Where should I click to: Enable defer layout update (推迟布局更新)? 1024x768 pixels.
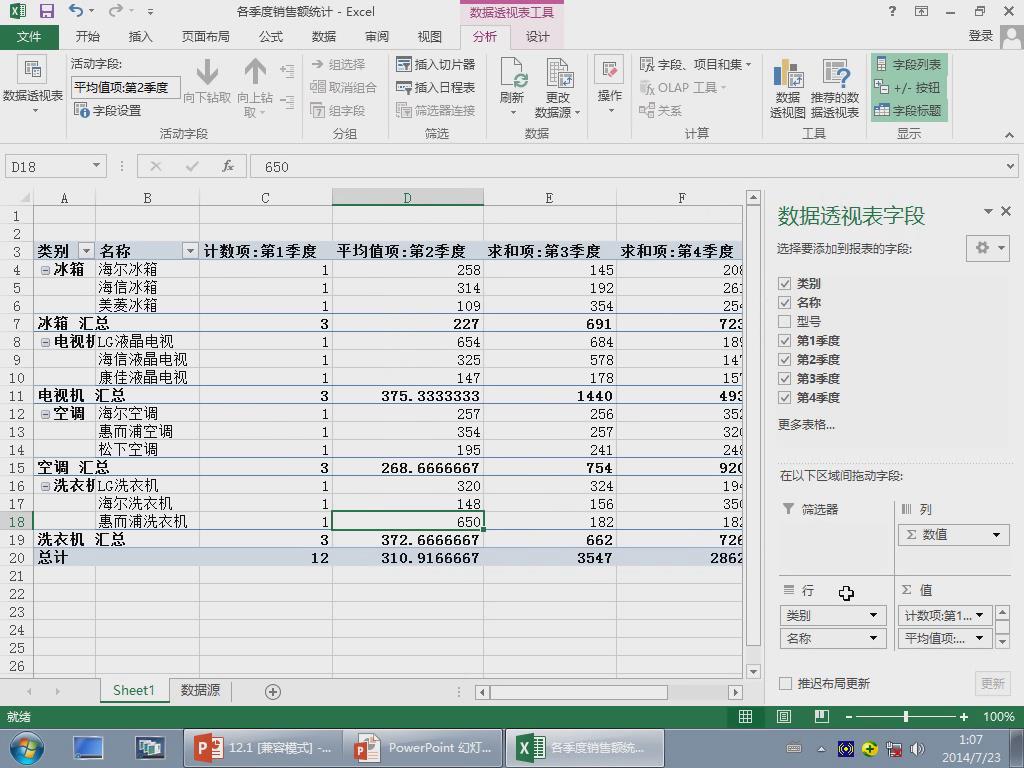[x=785, y=683]
